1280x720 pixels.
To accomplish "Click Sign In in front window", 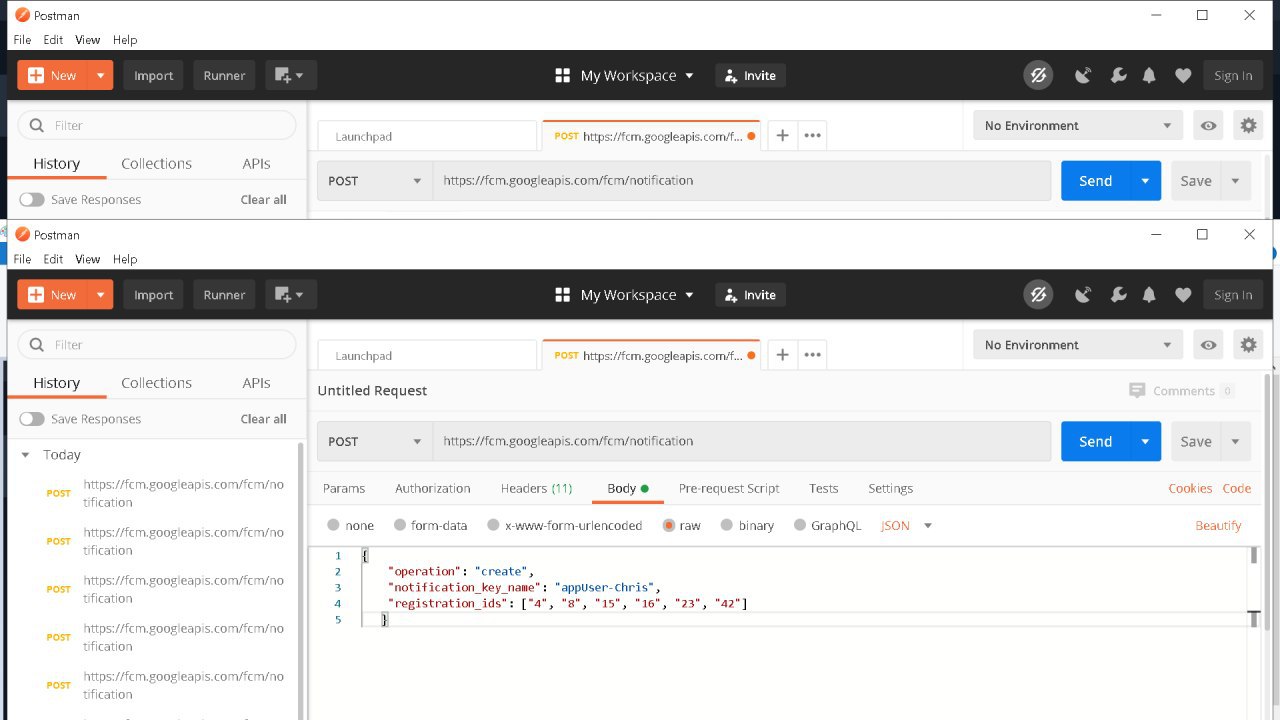I will [x=1233, y=295].
